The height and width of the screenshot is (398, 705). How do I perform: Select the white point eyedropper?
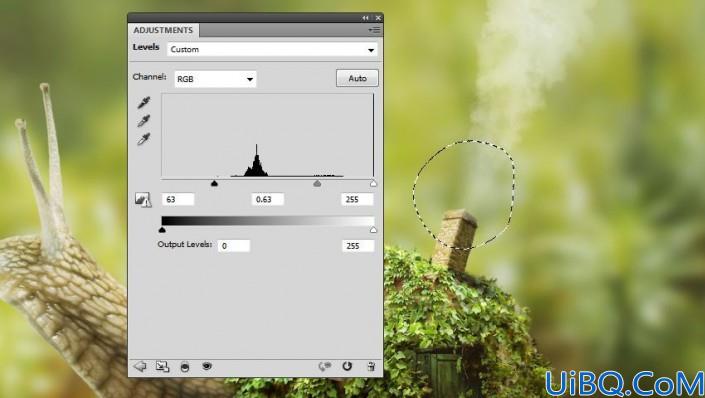144,139
